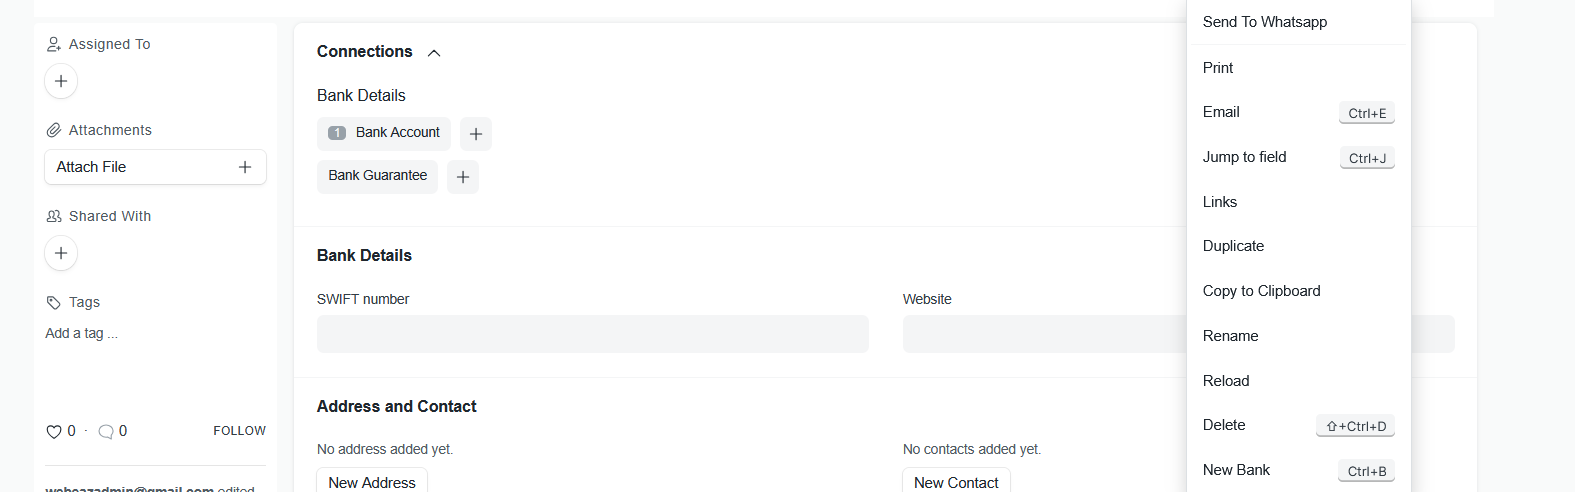Open the Bank Guarantee connection

pyautogui.click(x=378, y=176)
